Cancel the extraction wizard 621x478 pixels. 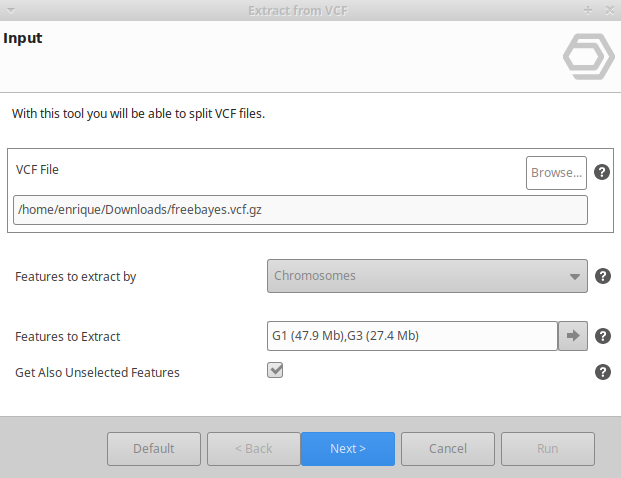(448, 449)
